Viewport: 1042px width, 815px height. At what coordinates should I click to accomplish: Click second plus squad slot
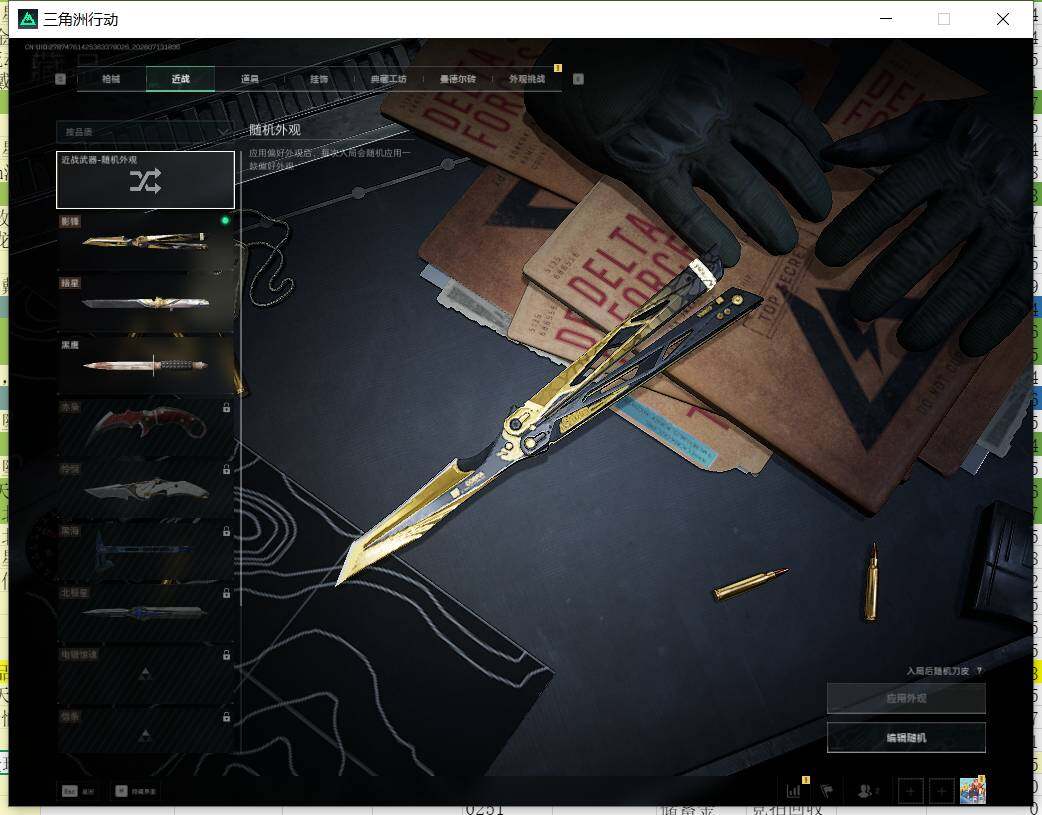[x=941, y=791]
